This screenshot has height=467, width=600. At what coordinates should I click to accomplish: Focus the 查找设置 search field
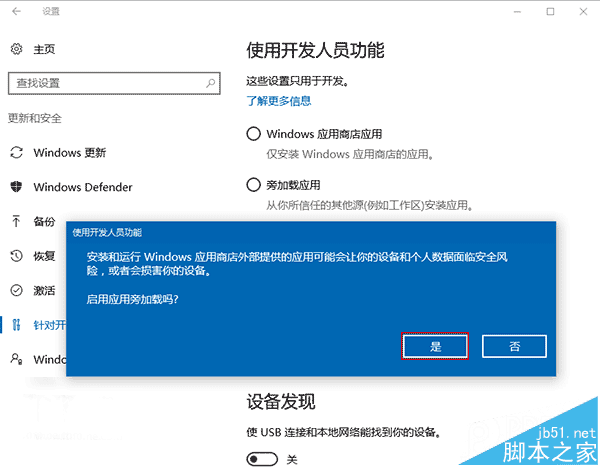[x=114, y=83]
